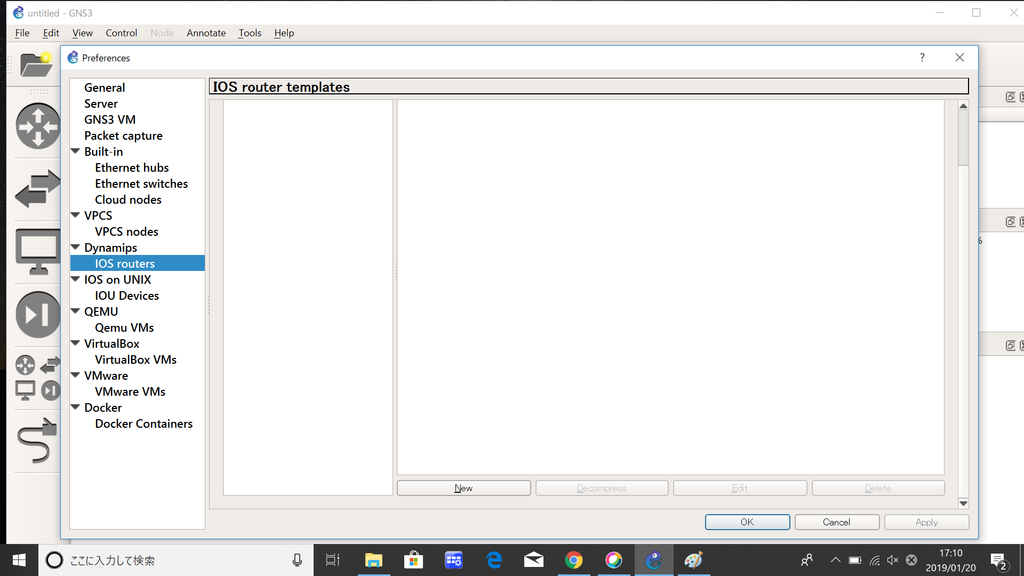The image size is (1024, 576).
Task: Open File Explorer from taskbar
Action: (x=374, y=560)
